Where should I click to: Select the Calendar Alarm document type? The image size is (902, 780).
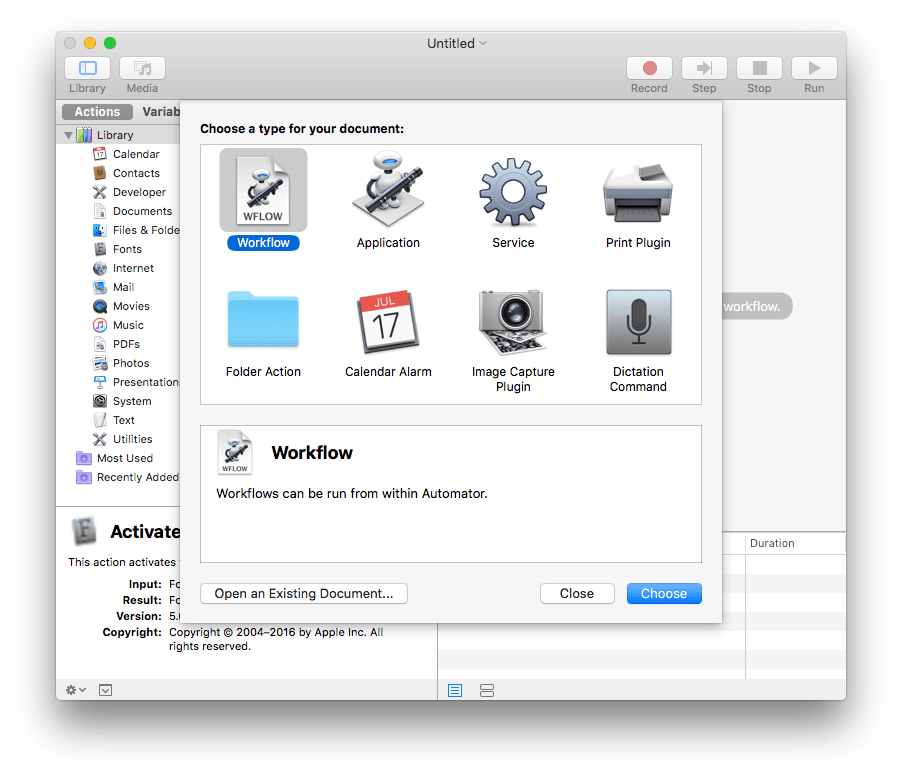388,321
